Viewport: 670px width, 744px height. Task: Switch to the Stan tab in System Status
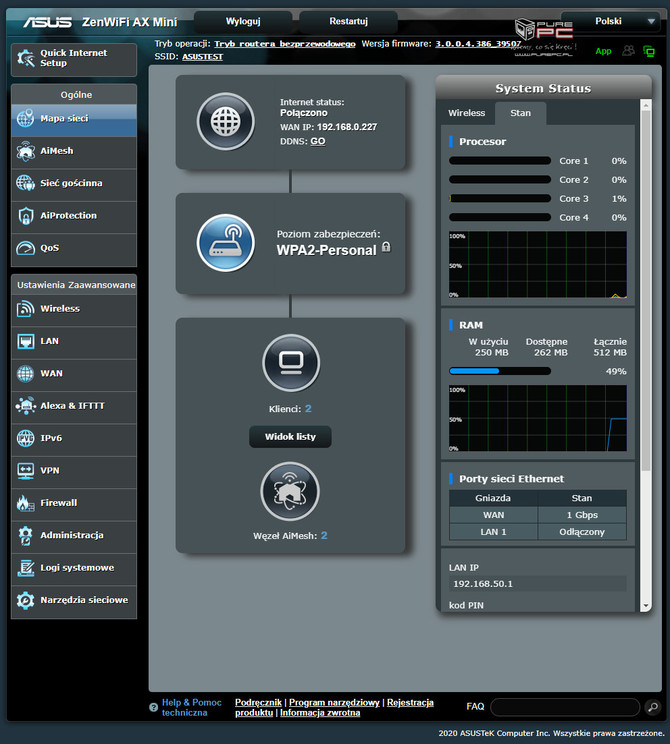pyautogui.click(x=521, y=113)
